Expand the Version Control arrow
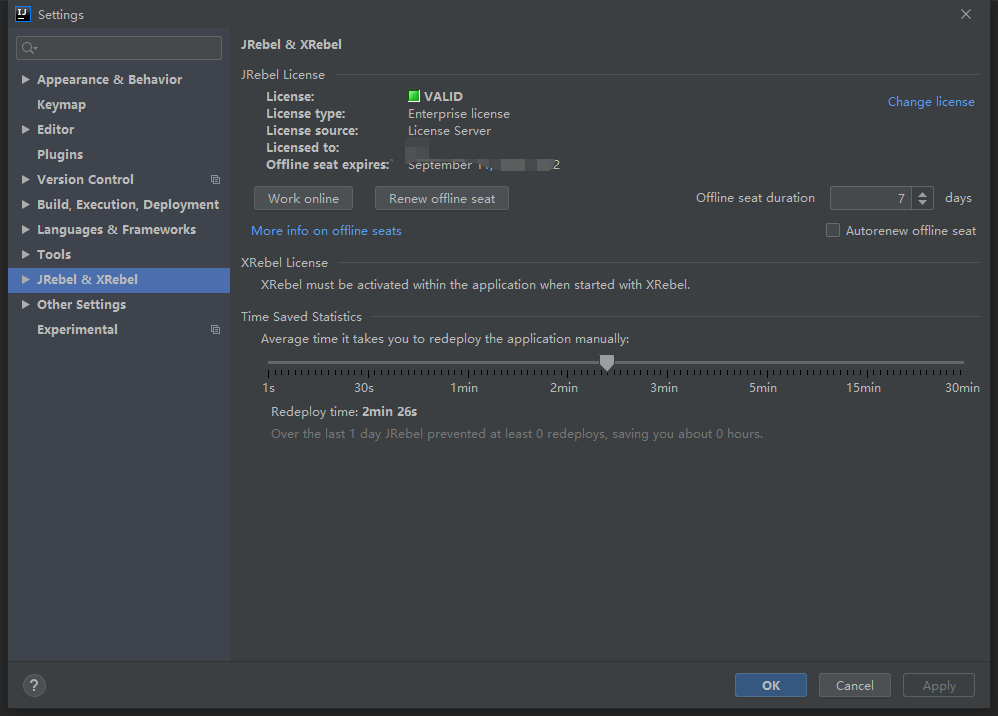Screen dimensions: 998x716 (25, 179)
